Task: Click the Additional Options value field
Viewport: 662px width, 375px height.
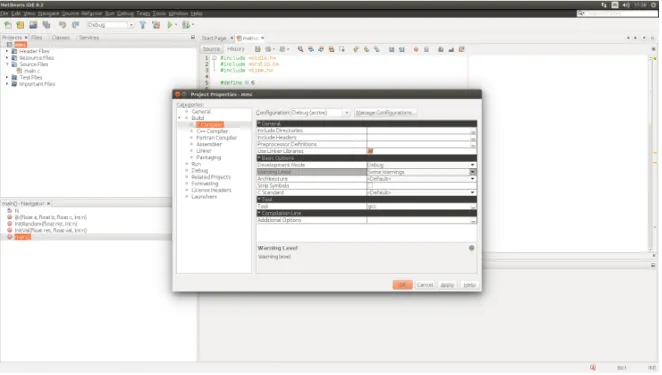Action: (418, 220)
